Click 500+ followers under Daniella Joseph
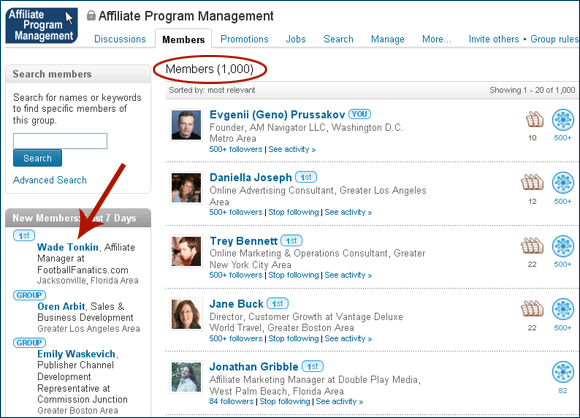 point(236,212)
